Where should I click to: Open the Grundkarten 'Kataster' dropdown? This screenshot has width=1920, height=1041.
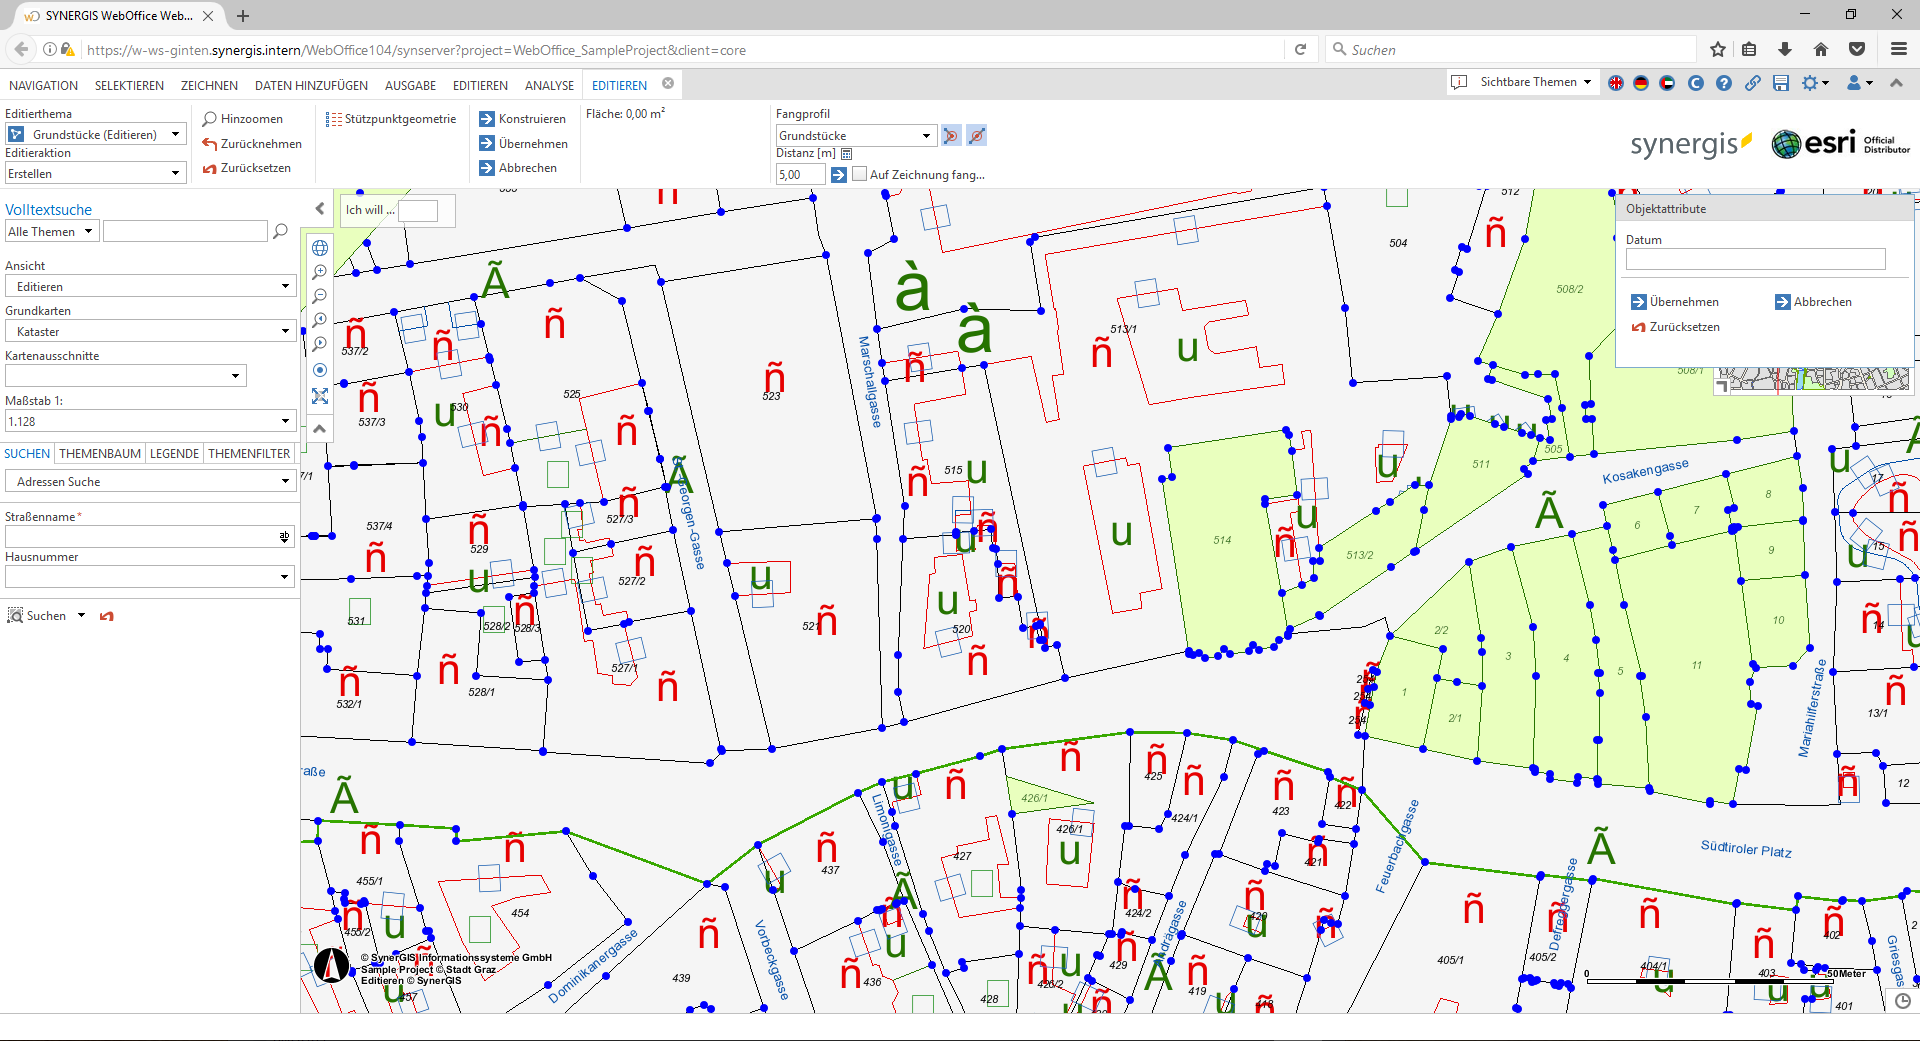[150, 332]
